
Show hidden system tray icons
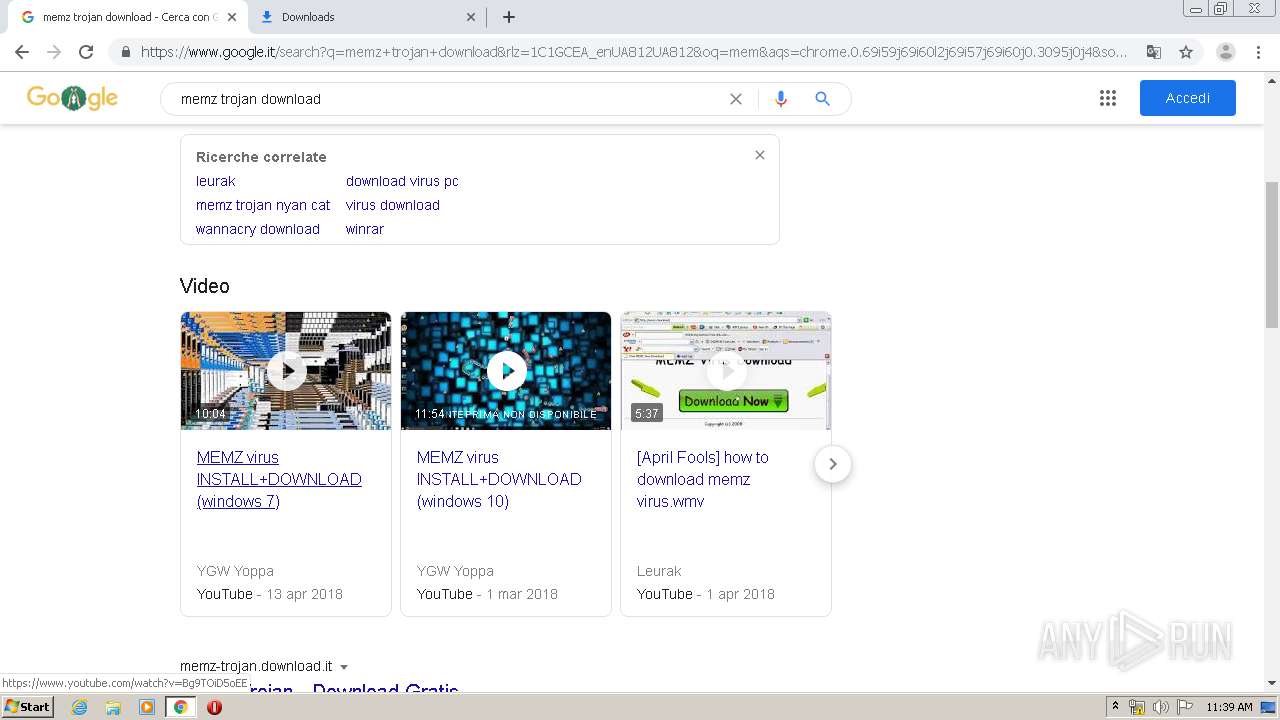pyautogui.click(x=1115, y=707)
